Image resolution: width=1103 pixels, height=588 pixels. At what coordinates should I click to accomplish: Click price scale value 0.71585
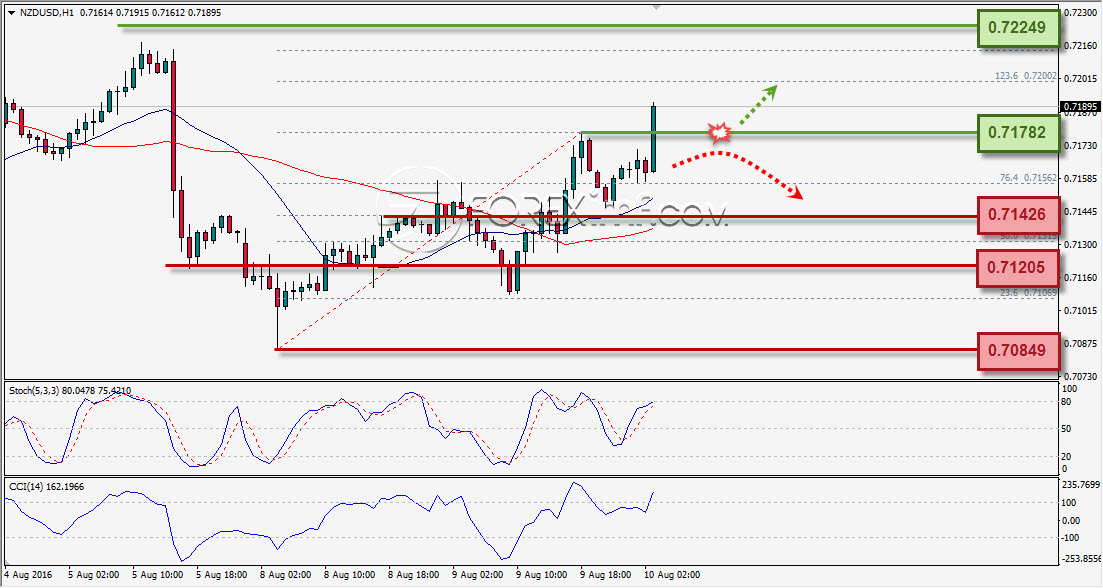point(1081,179)
